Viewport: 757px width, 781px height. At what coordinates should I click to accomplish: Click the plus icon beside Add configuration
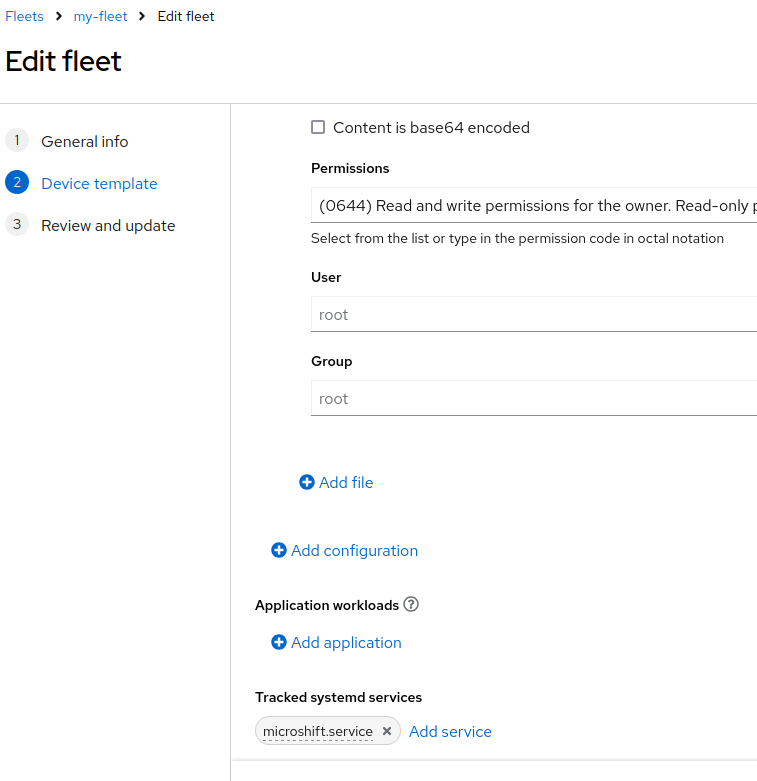coord(279,550)
